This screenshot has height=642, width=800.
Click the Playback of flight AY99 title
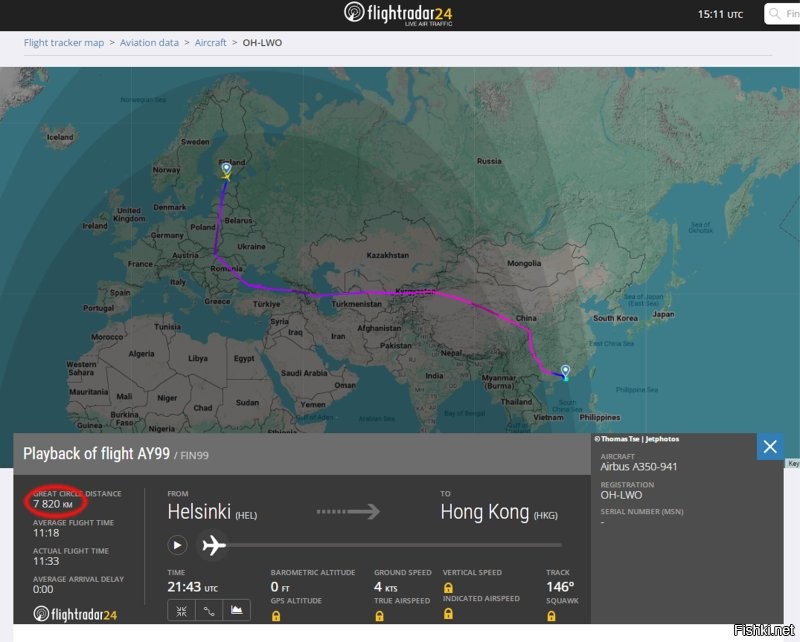[96, 454]
